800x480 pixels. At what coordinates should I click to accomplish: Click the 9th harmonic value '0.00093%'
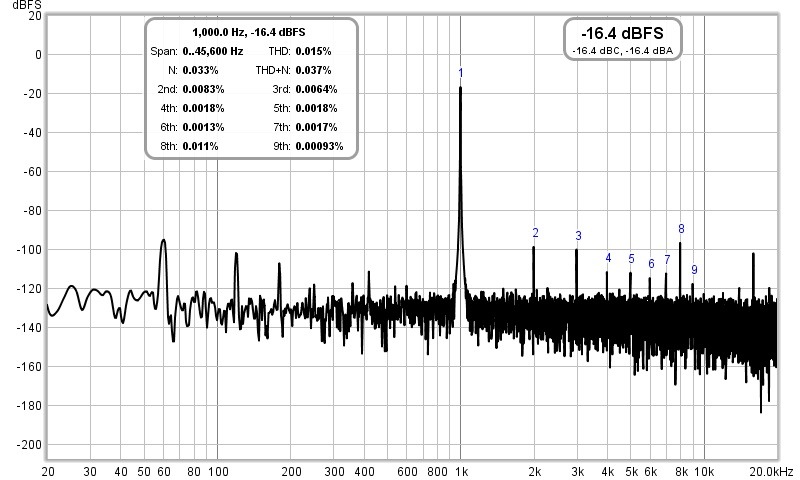(x=319, y=146)
